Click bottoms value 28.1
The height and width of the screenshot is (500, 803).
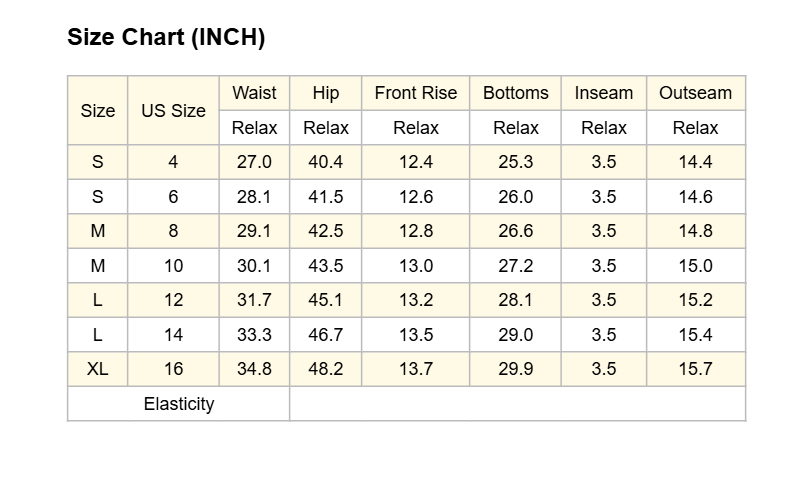click(x=516, y=300)
